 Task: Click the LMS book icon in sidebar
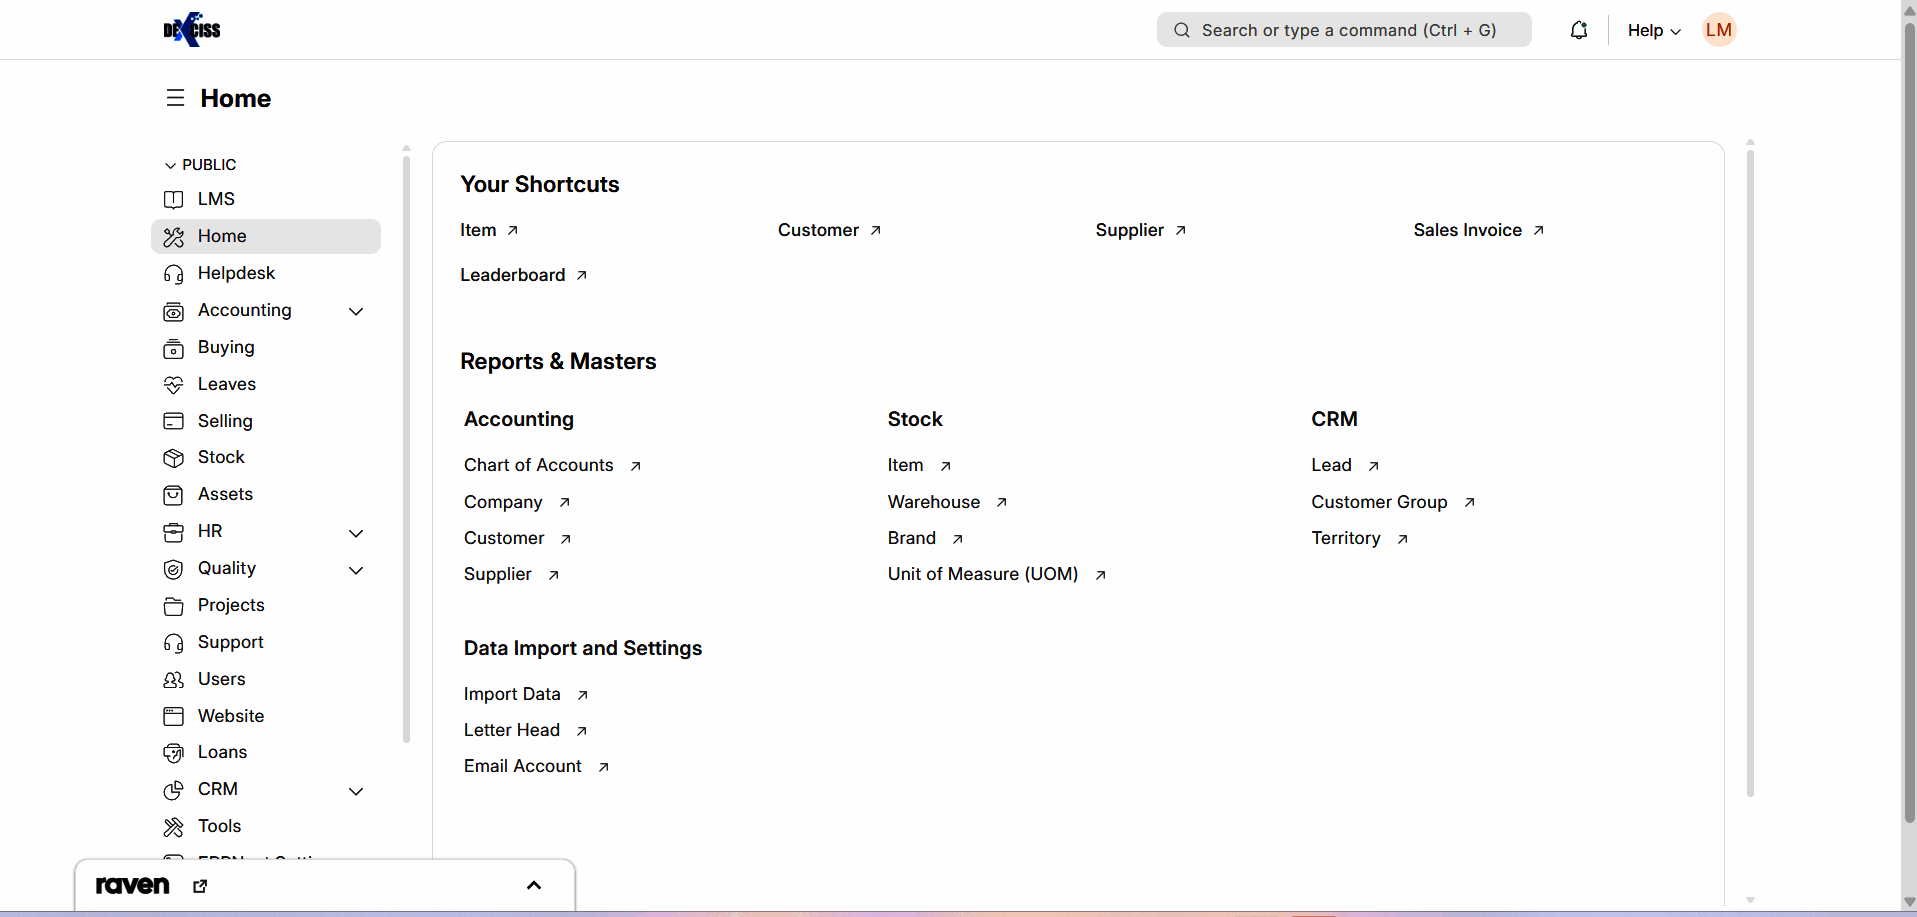tap(173, 200)
